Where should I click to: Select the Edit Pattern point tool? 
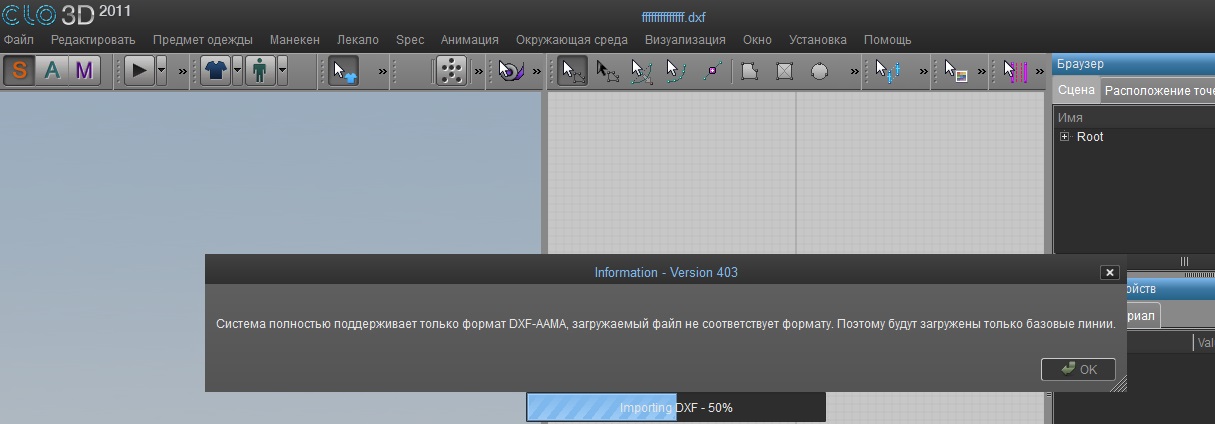click(x=607, y=71)
